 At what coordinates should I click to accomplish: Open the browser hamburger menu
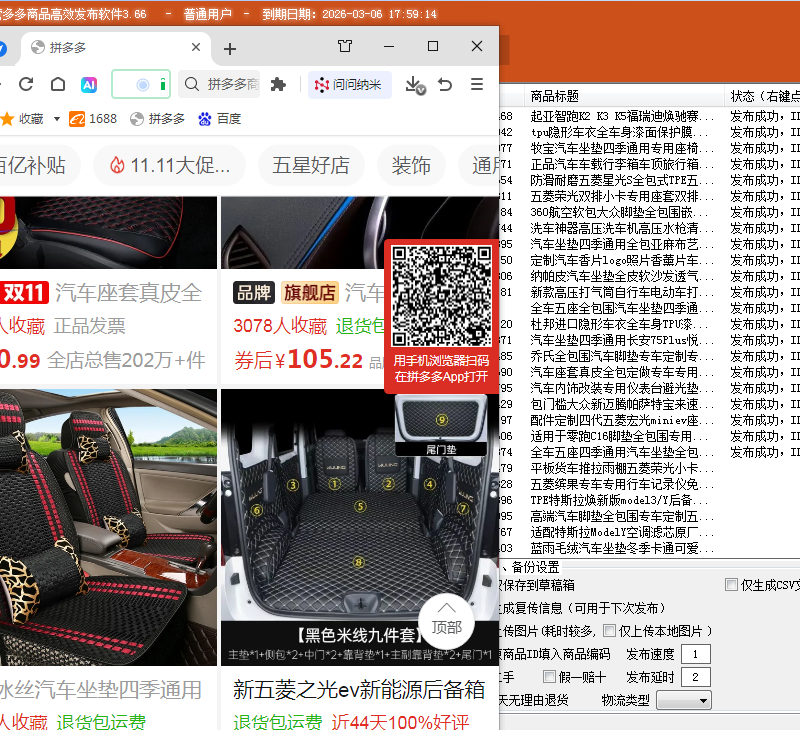pyautogui.click(x=477, y=85)
